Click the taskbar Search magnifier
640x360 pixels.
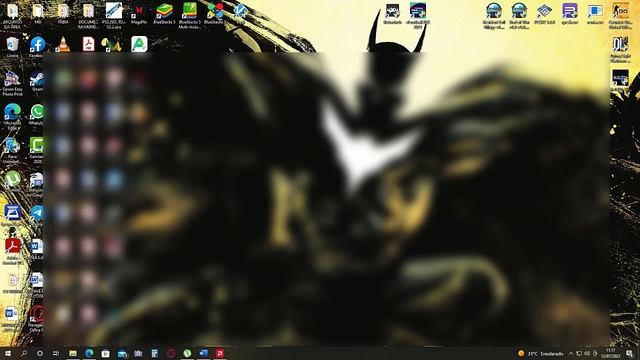point(24,353)
